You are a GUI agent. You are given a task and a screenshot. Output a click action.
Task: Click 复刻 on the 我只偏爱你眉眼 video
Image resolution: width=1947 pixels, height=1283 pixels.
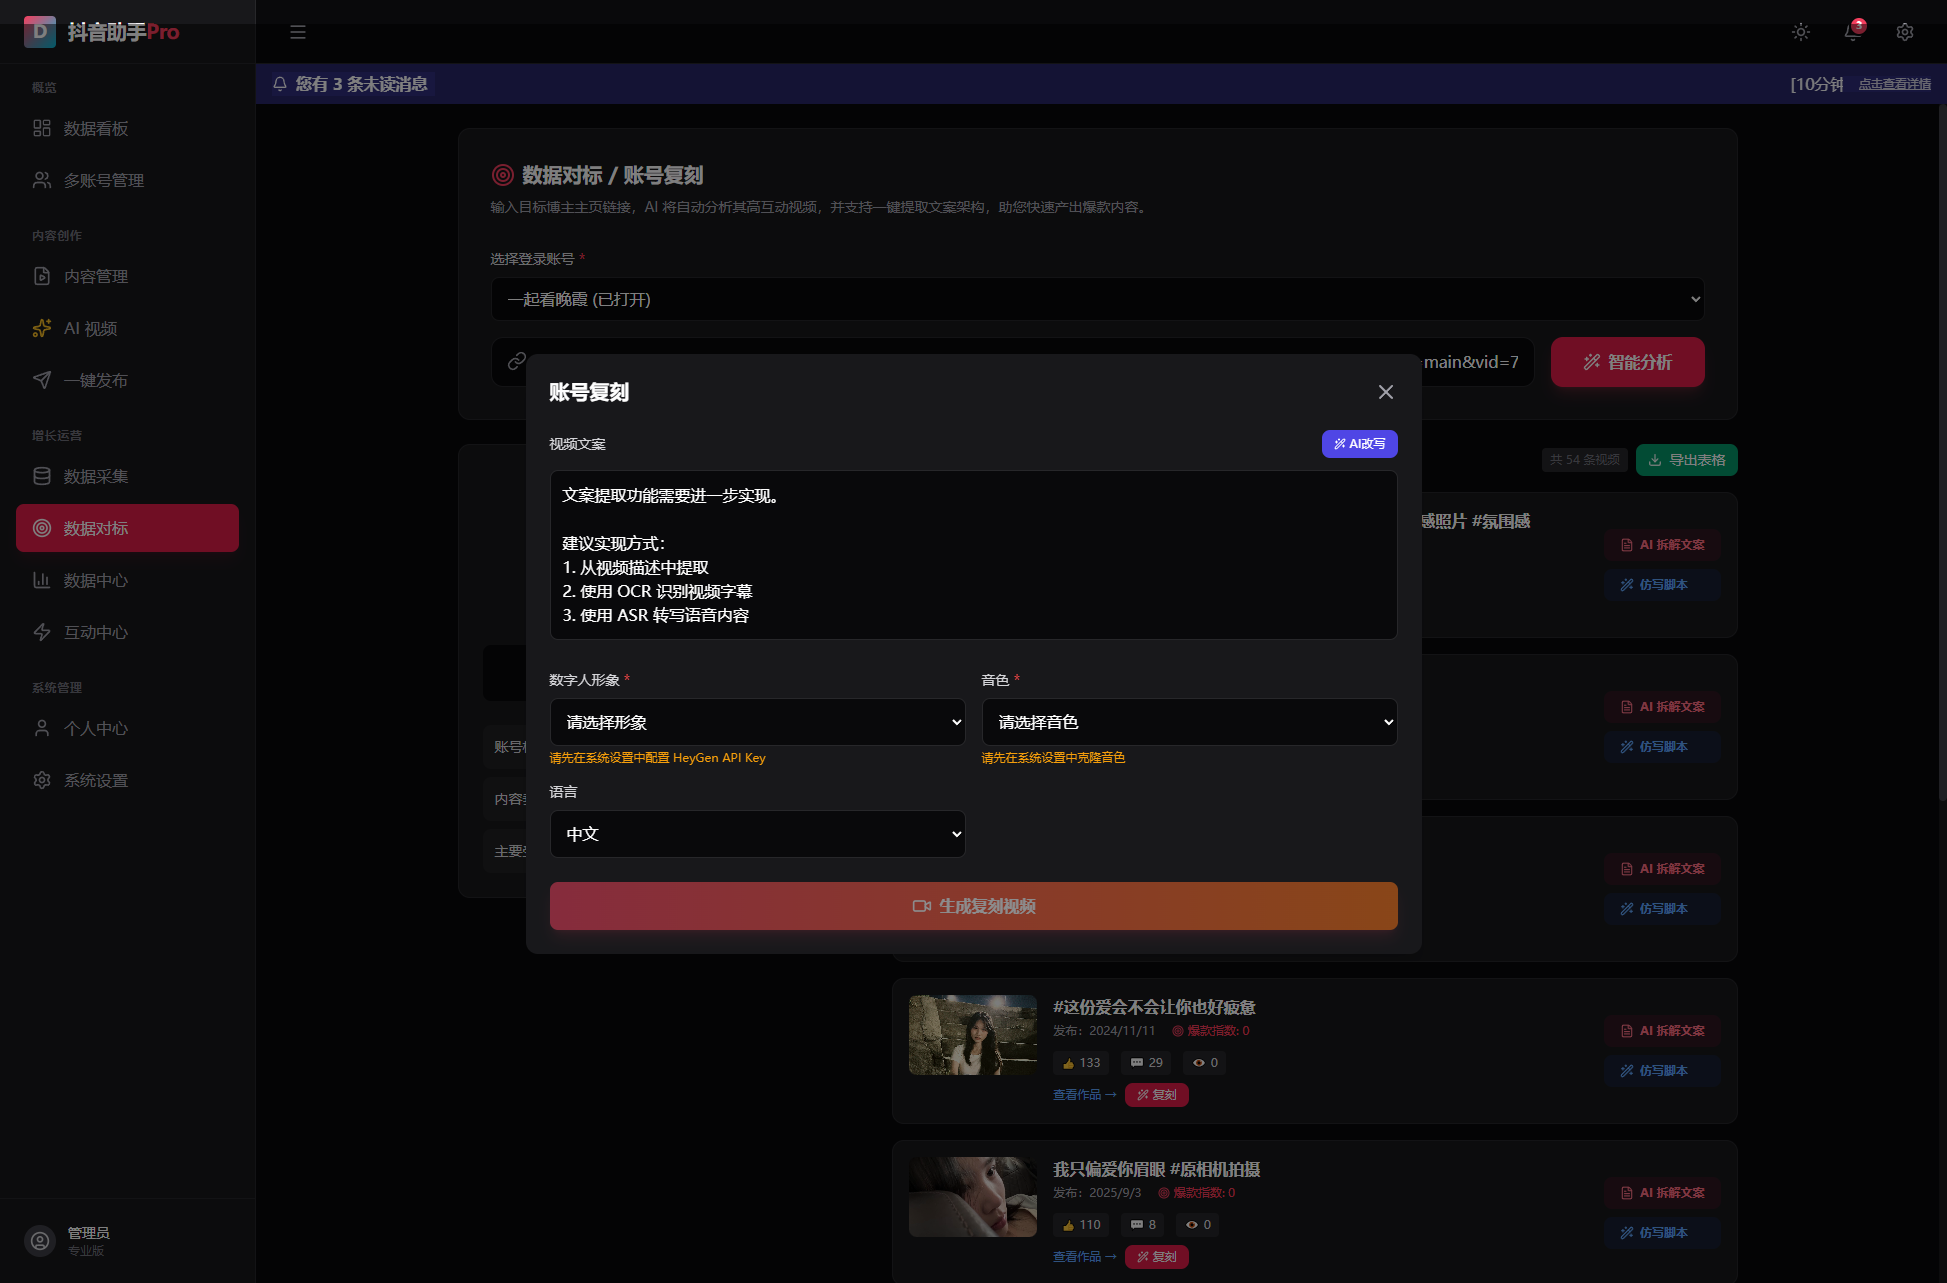tap(1156, 1257)
